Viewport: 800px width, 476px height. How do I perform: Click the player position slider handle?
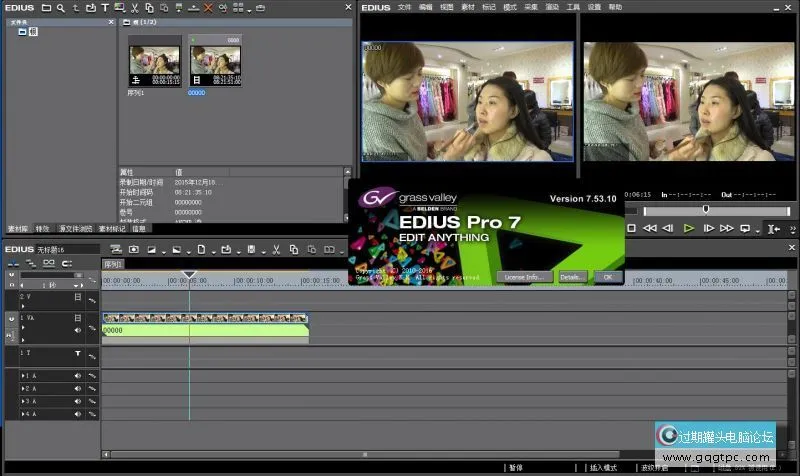point(706,210)
